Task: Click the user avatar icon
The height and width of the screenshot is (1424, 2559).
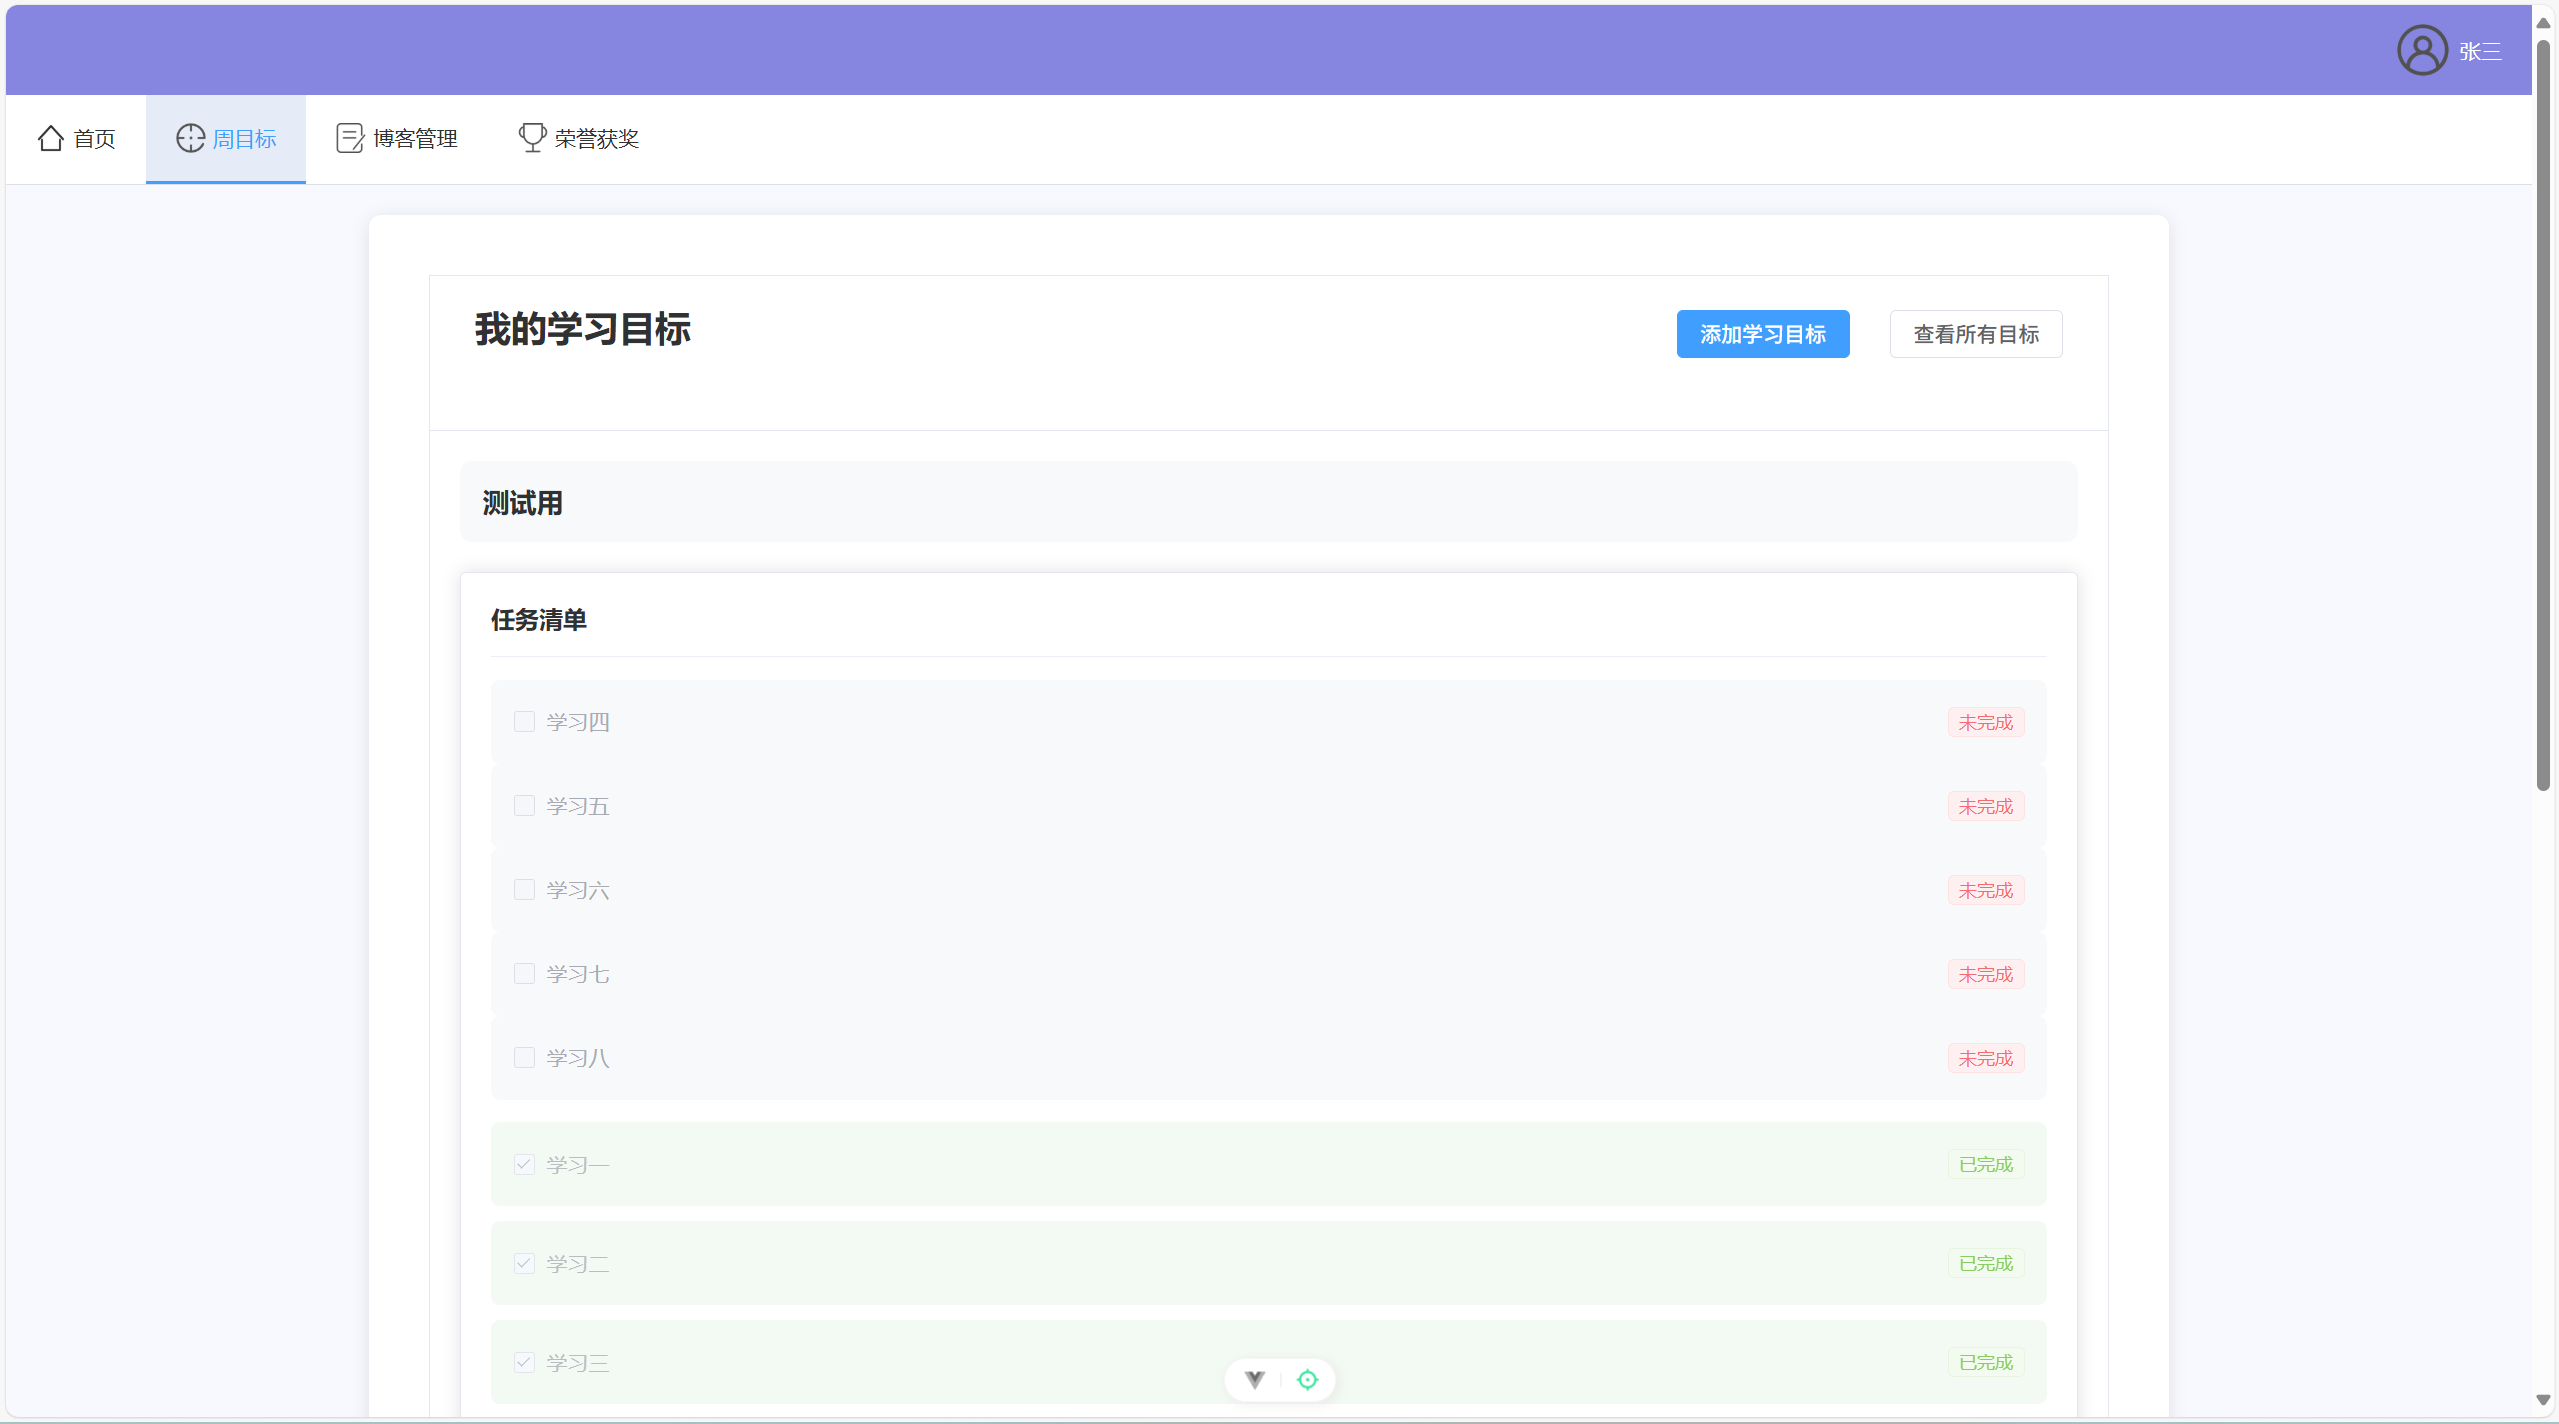Action: (2421, 50)
